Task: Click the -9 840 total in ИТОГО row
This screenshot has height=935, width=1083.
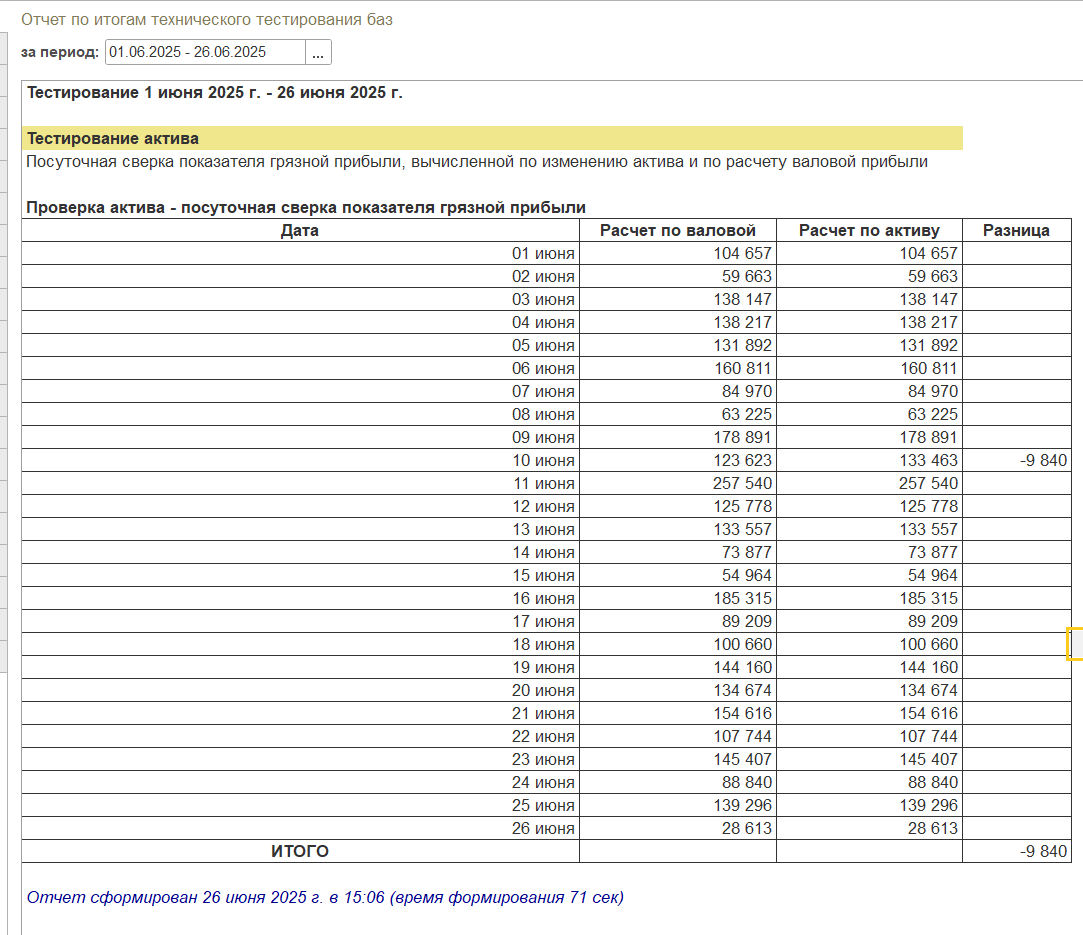Action: [x=1017, y=851]
